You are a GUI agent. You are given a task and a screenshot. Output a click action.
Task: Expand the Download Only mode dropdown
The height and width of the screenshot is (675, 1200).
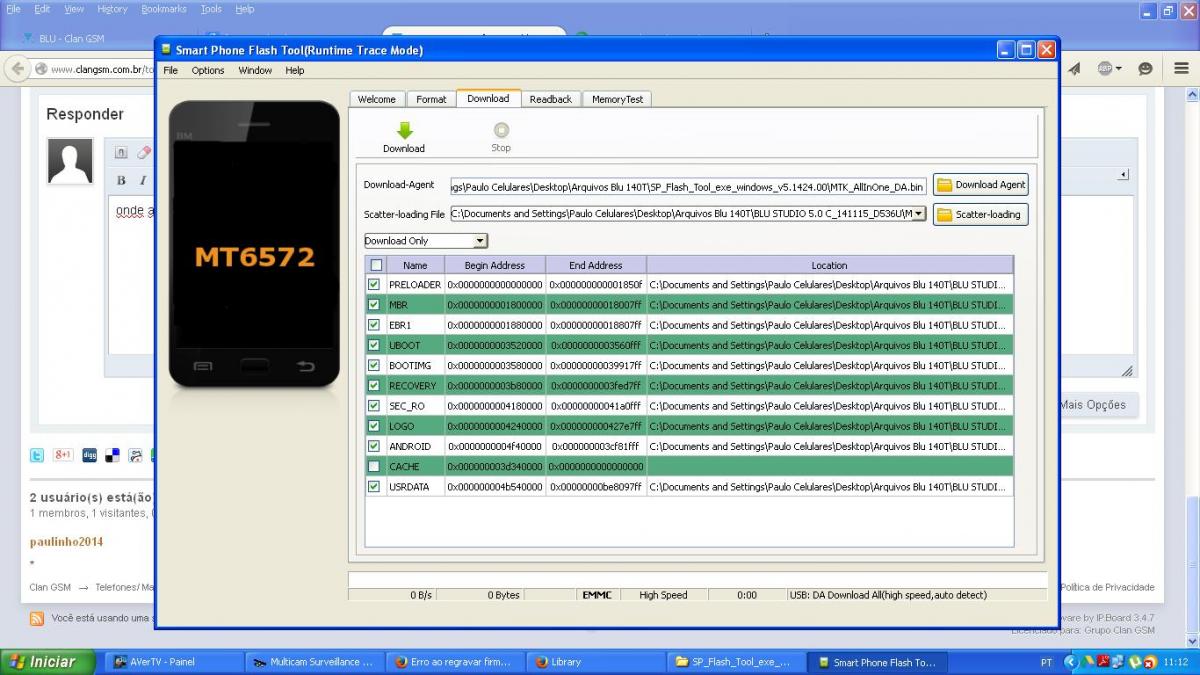pyautogui.click(x=480, y=241)
